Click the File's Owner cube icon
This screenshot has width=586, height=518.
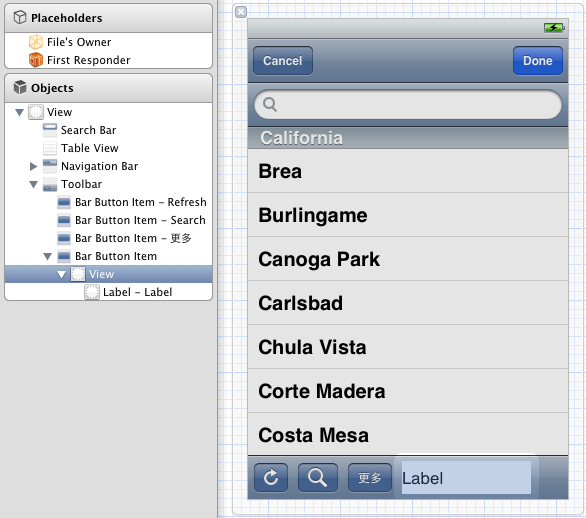click(36, 42)
